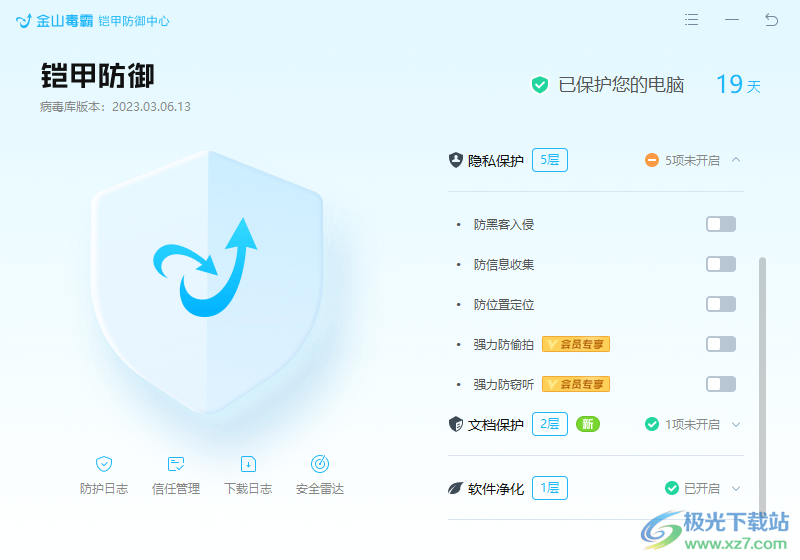Click the 病毒库版本 2023.03.06.13 text
Screen dimensions: 800x560
(x=115, y=107)
